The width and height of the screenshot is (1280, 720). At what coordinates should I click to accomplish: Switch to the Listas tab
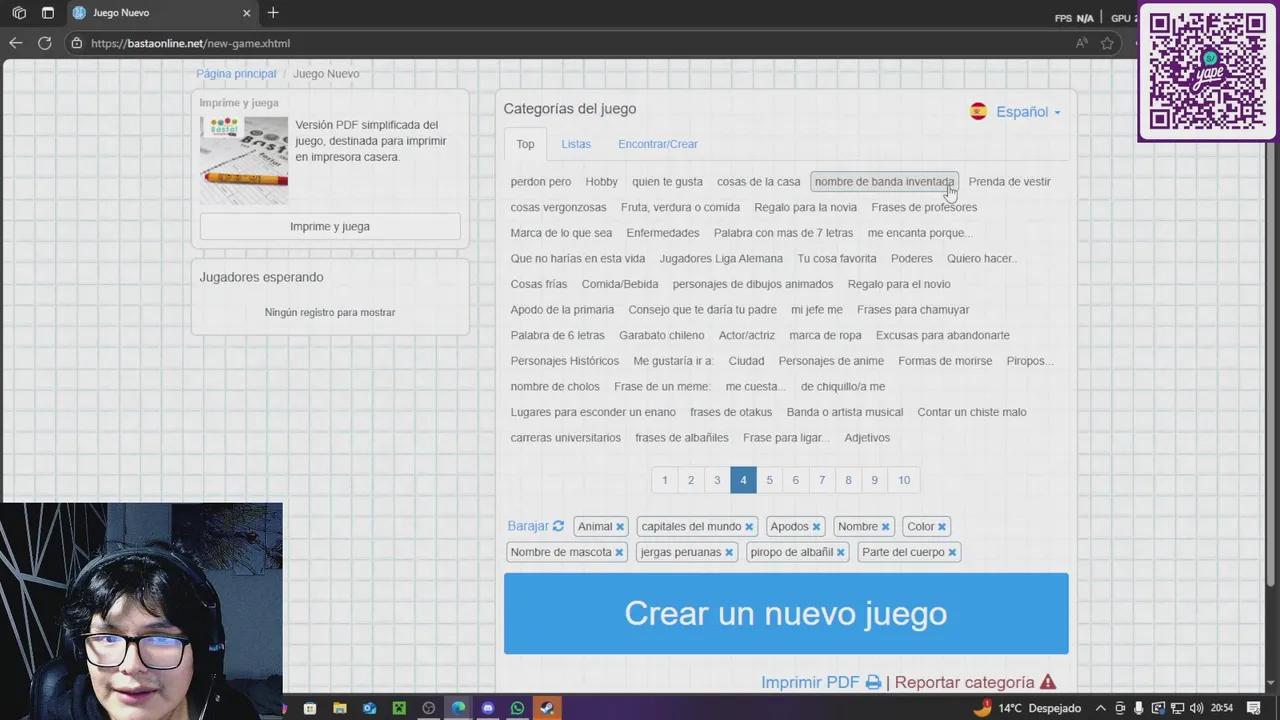[576, 144]
